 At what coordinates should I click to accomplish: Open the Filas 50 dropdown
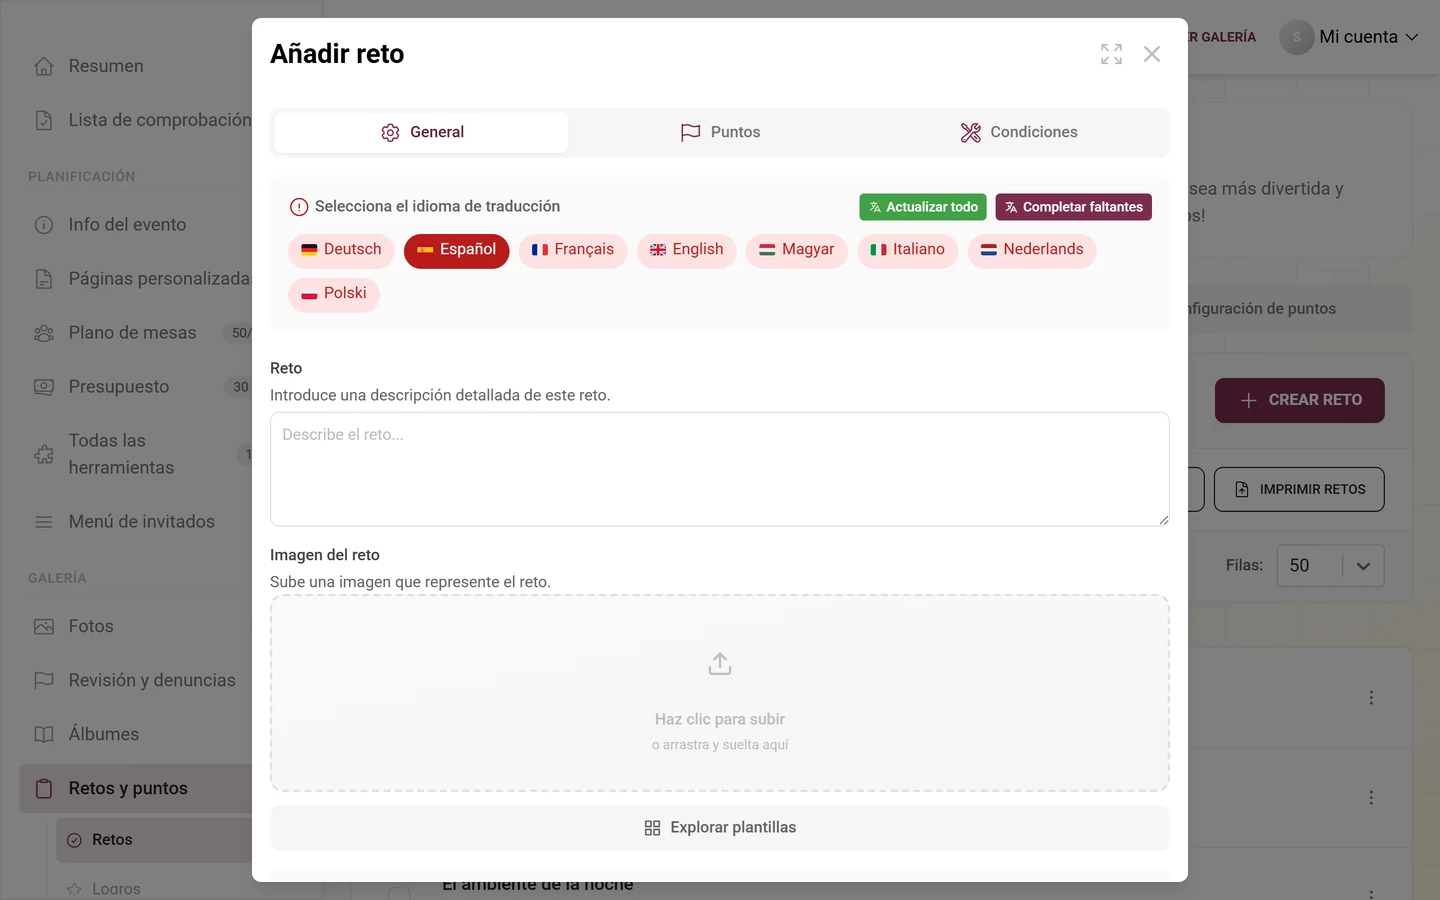tap(1330, 566)
